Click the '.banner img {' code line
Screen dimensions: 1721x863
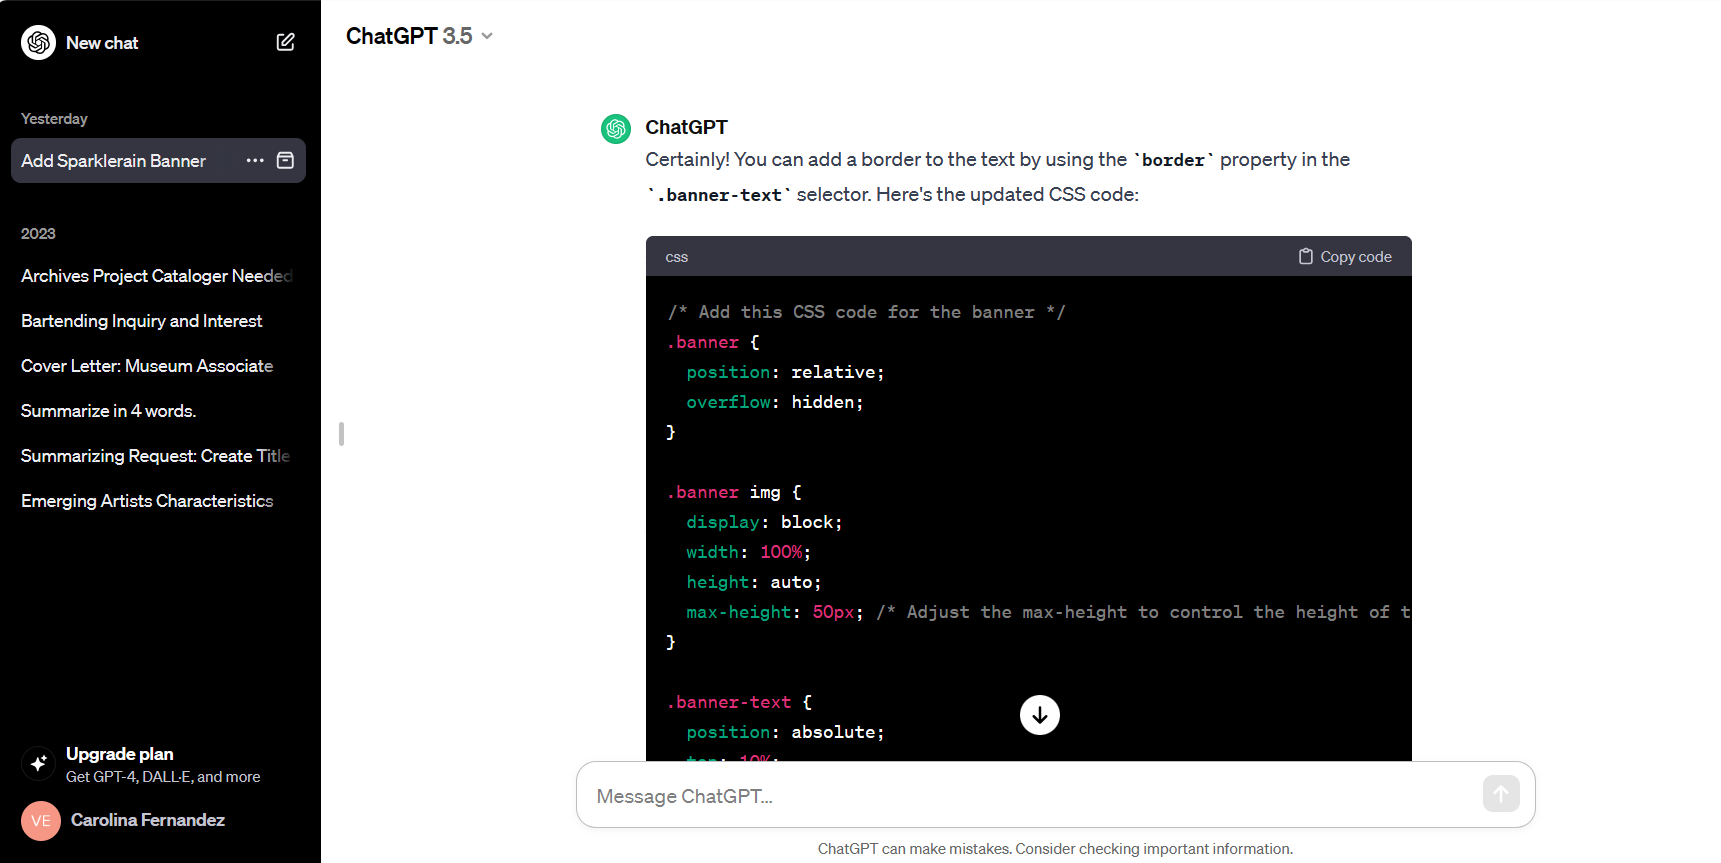tap(734, 492)
